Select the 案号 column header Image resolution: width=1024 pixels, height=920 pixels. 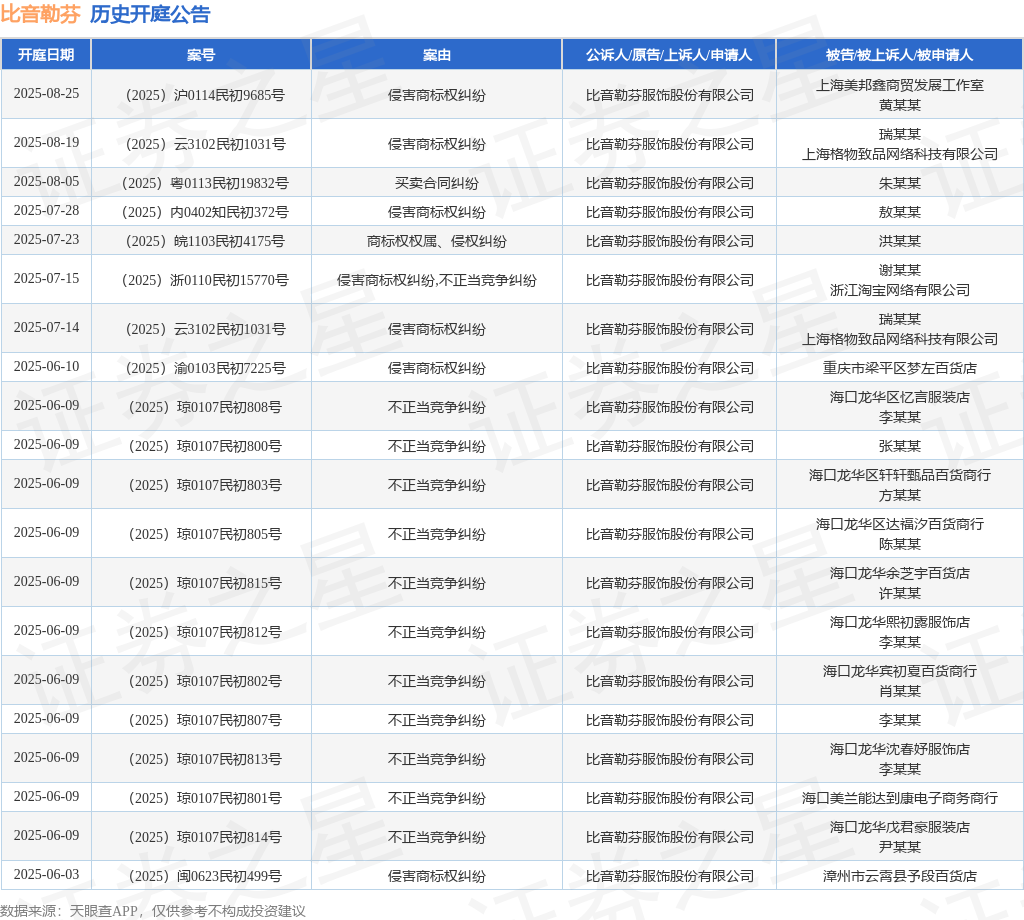click(x=200, y=55)
